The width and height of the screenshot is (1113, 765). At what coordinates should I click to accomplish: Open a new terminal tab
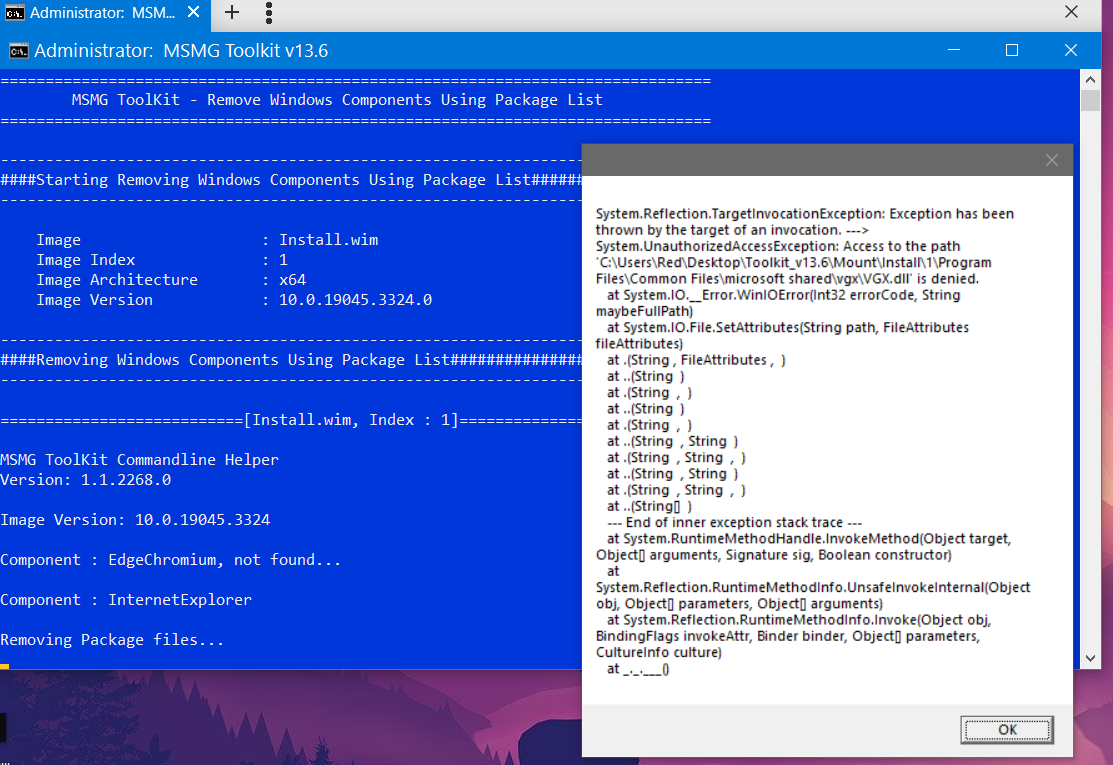[x=231, y=12]
